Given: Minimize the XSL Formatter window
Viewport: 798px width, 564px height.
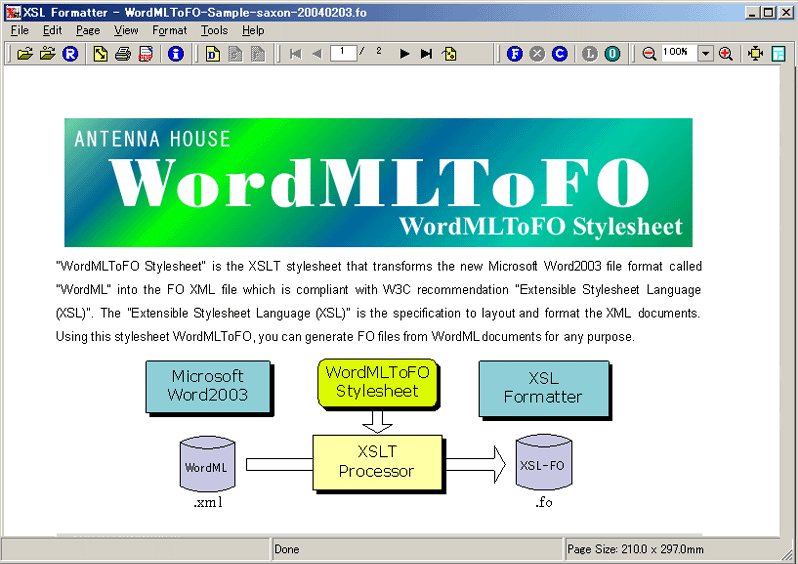Looking at the screenshot, I should click(753, 12).
